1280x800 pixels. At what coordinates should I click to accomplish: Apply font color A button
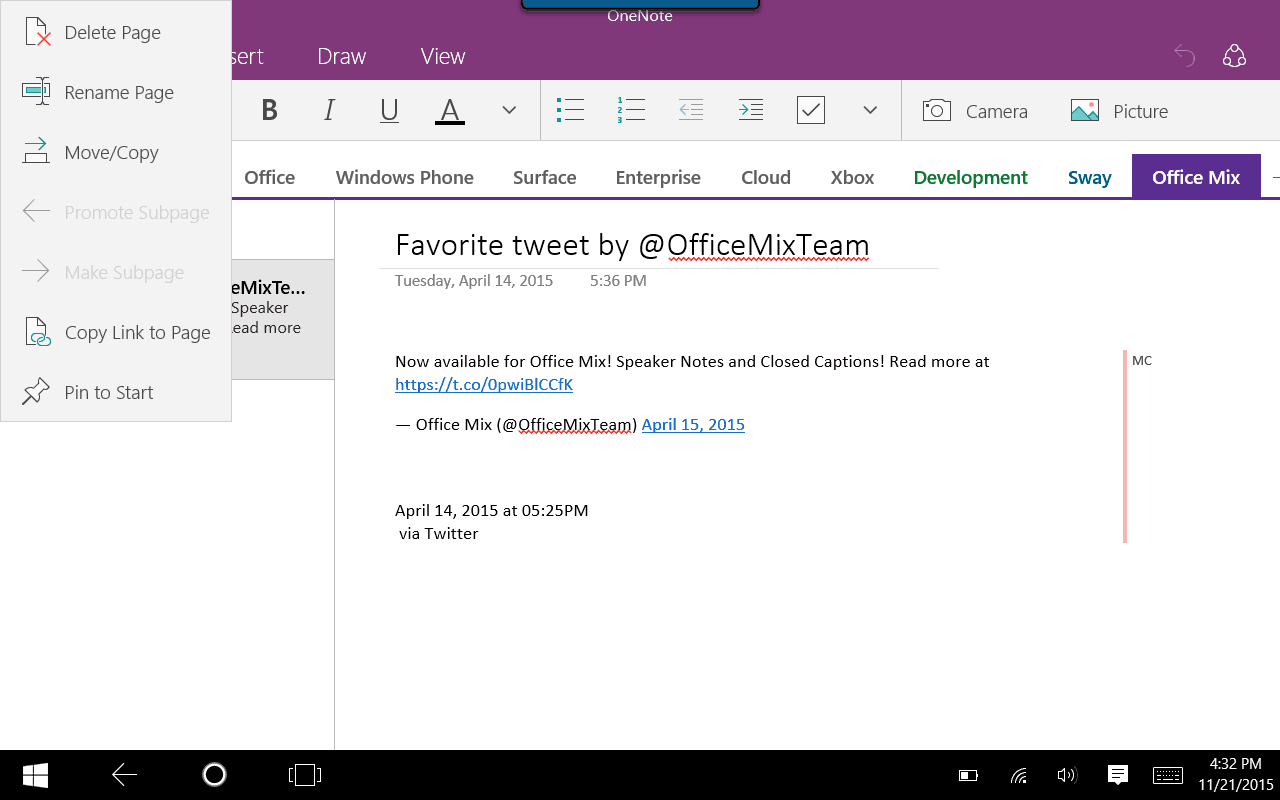pyautogui.click(x=450, y=110)
